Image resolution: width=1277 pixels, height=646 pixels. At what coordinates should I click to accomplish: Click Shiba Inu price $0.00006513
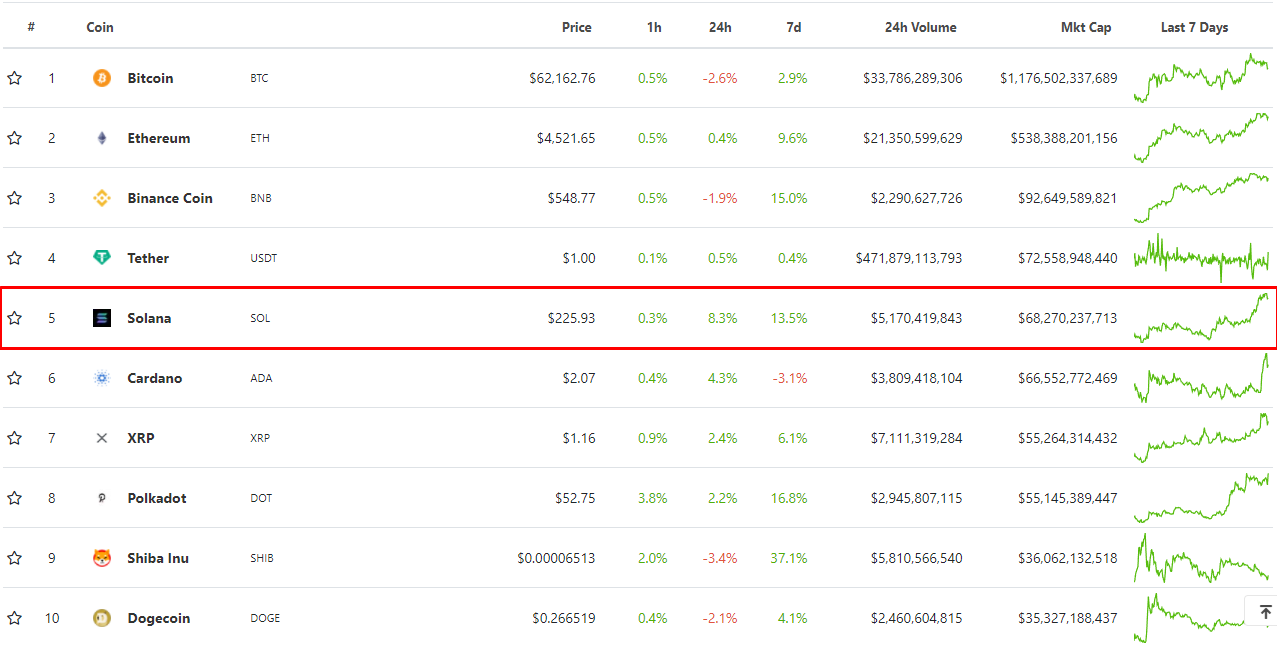point(557,558)
